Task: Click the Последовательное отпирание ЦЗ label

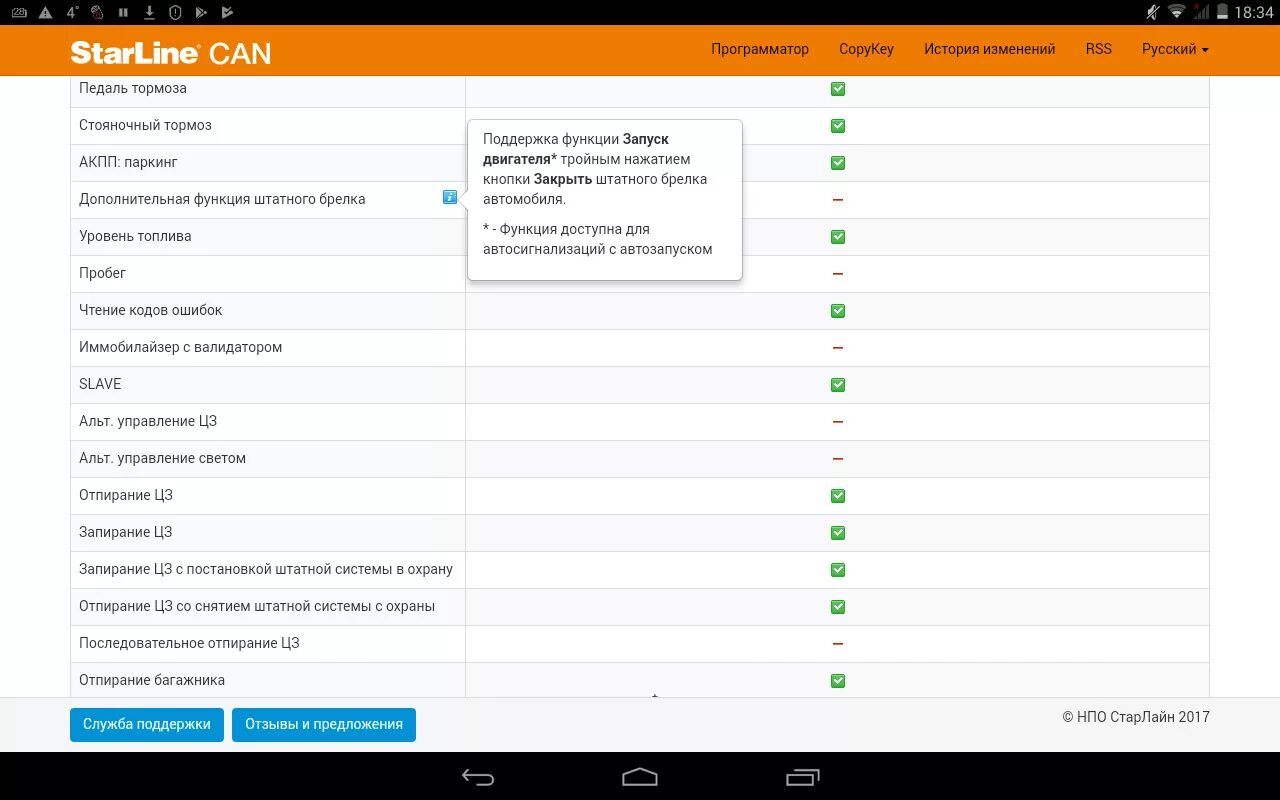Action: point(189,643)
